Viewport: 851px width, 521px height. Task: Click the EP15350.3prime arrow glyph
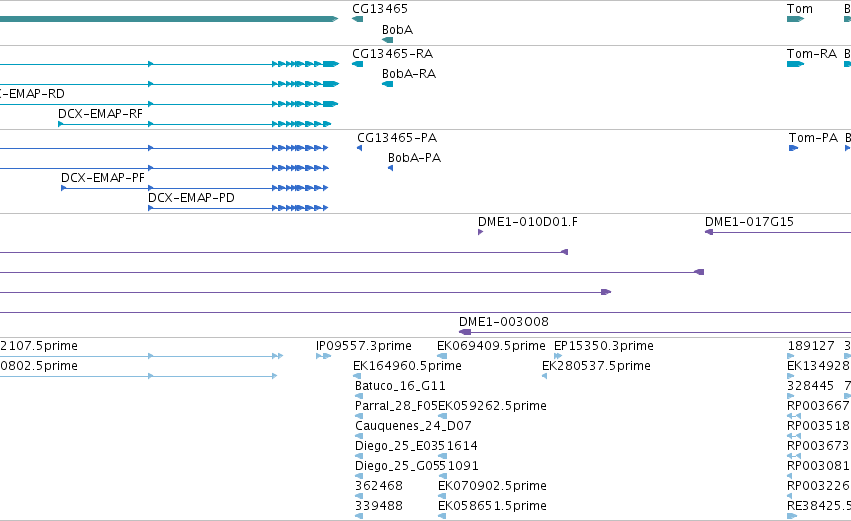pos(558,356)
